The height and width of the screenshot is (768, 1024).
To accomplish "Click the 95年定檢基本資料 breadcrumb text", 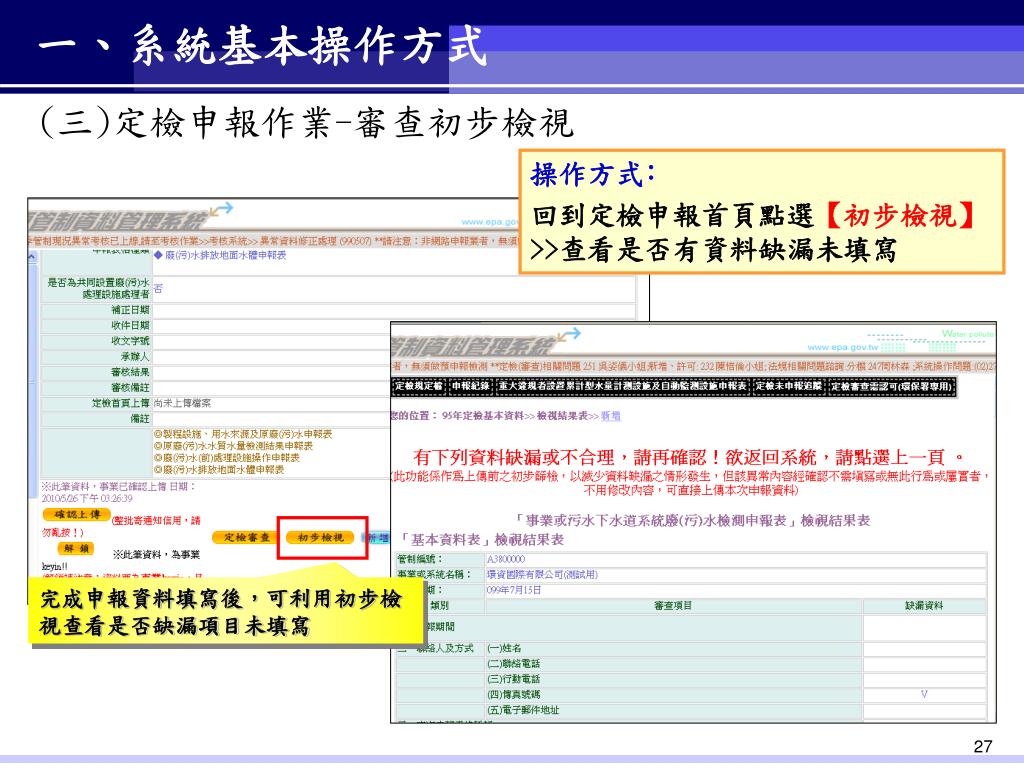I will click(x=482, y=416).
